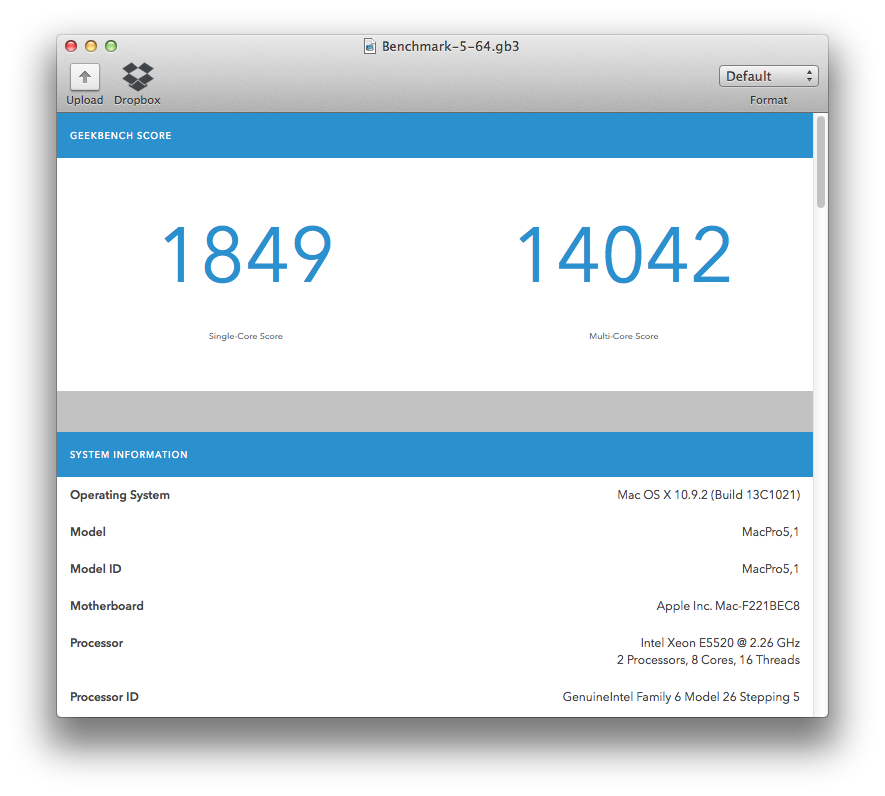Select MacPro5,1 value in Model row

(x=770, y=532)
